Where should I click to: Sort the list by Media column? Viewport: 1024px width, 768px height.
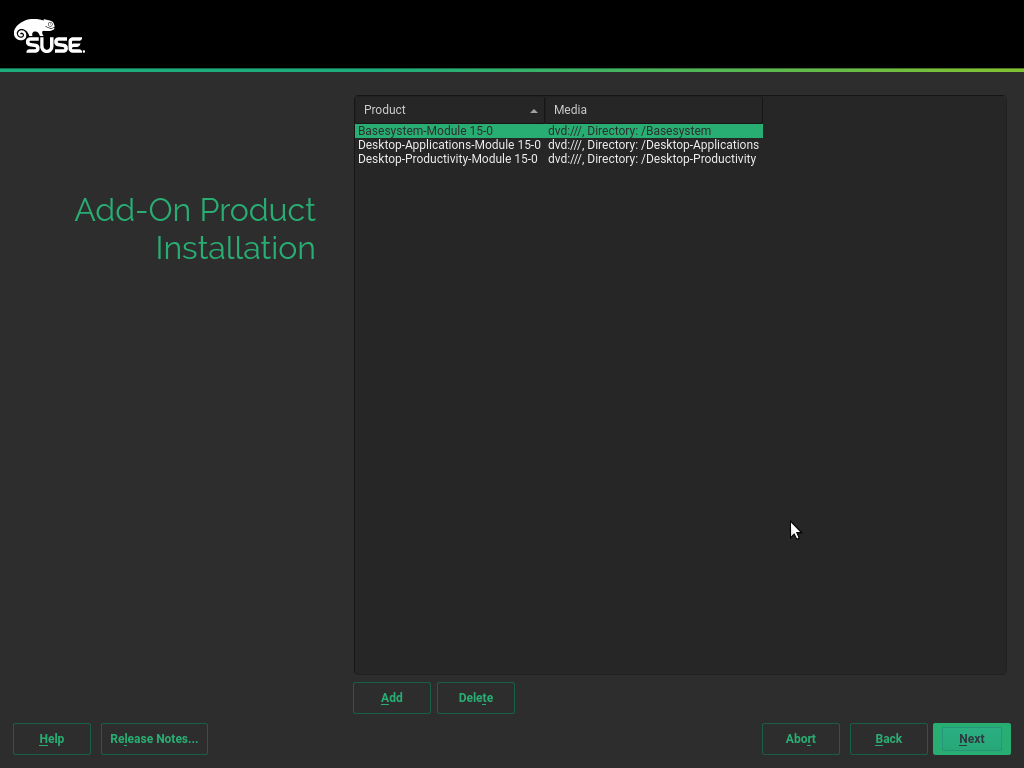tap(570, 110)
